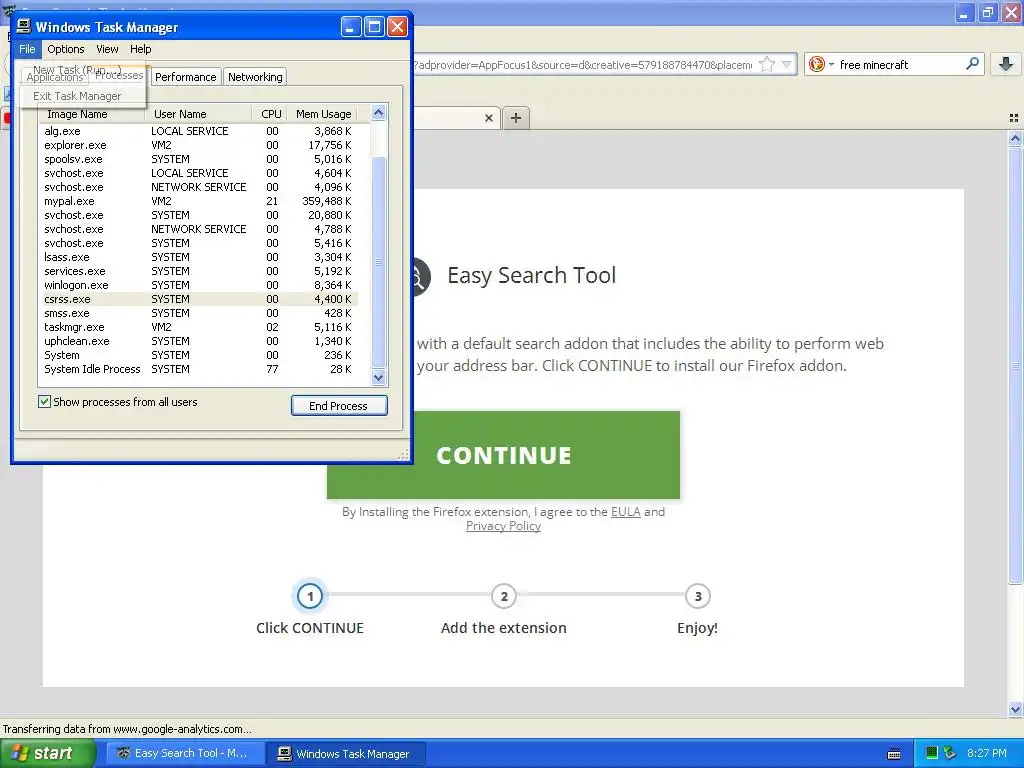Open the Options menu in Task Manager

tap(65, 49)
